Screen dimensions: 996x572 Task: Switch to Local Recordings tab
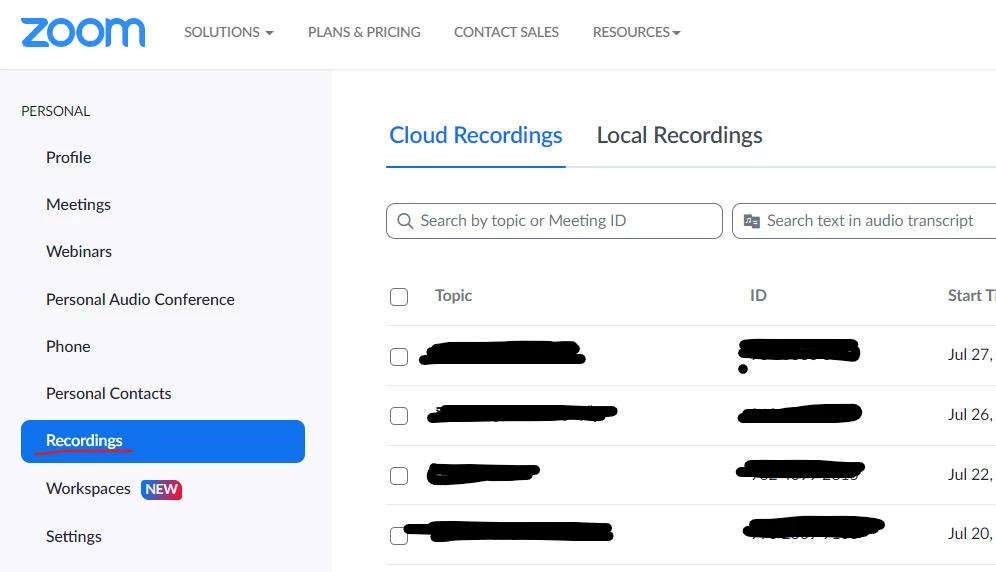coord(680,135)
